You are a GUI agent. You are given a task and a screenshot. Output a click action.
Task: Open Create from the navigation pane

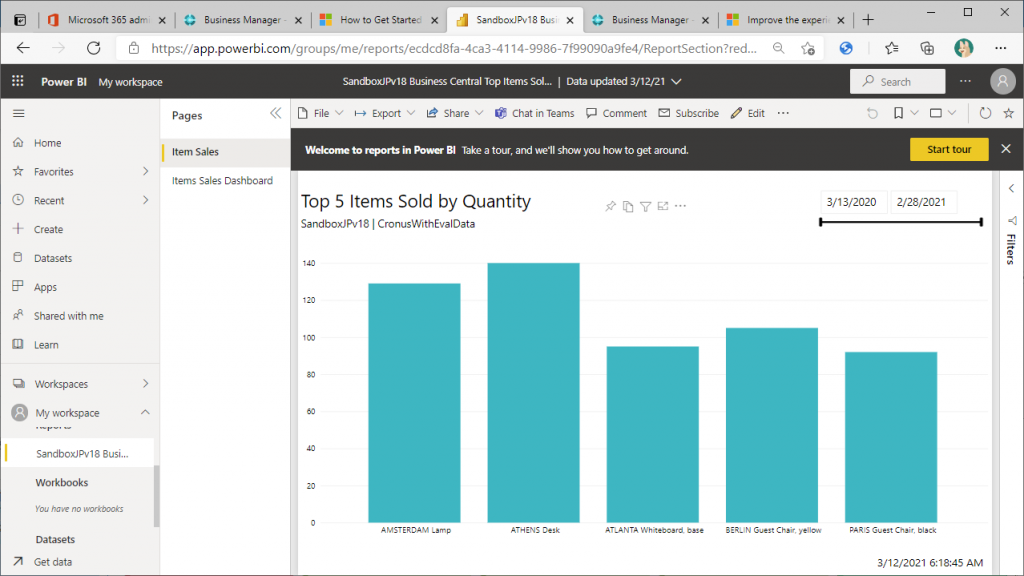(x=48, y=229)
